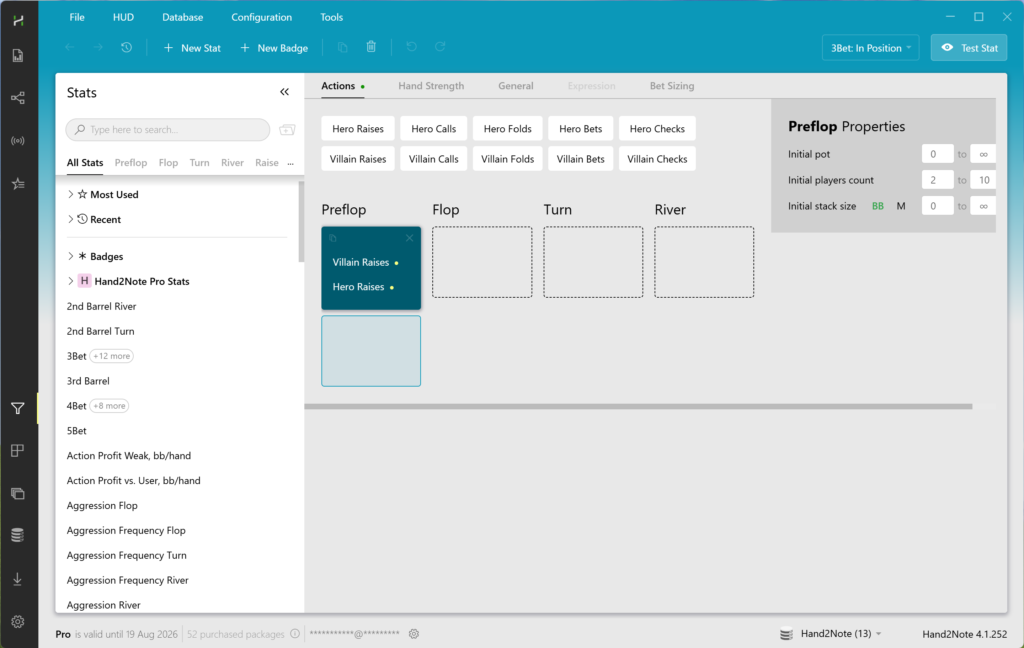Click the New Badge button

pos(274,48)
